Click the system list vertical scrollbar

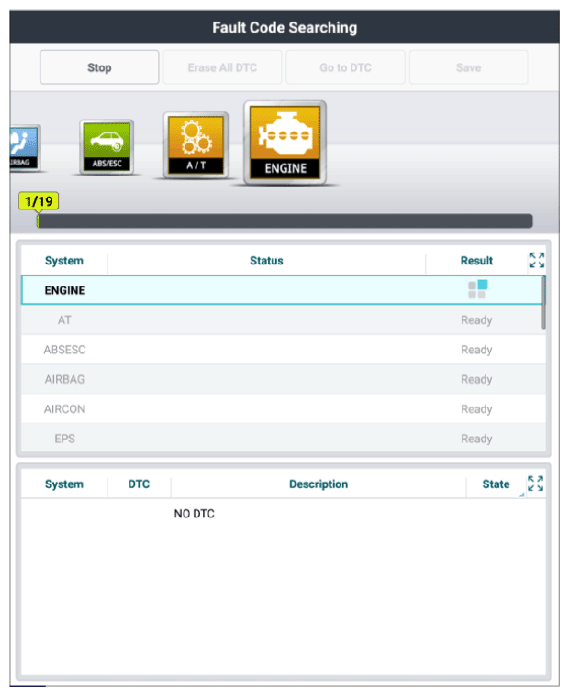point(544,303)
